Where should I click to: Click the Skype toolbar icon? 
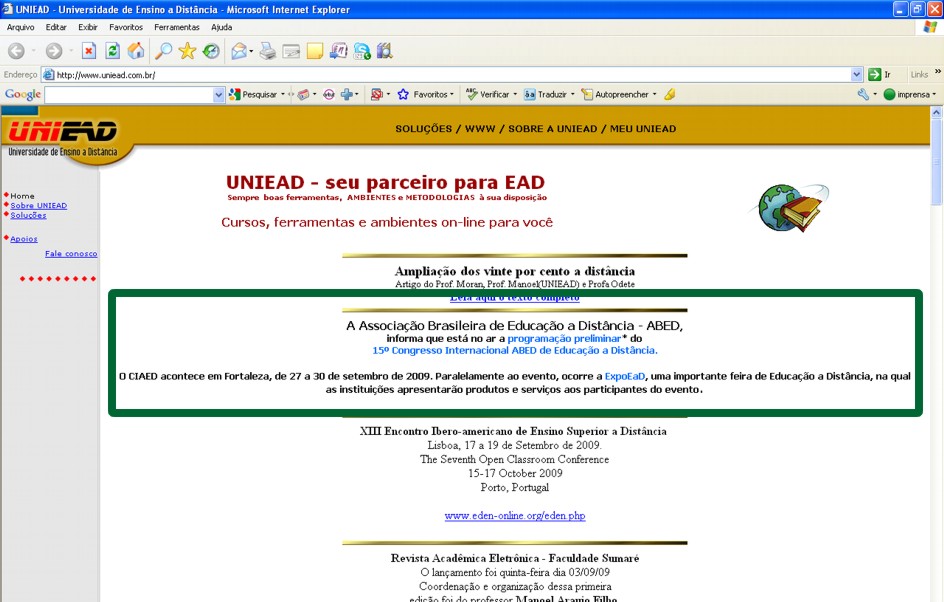(x=362, y=51)
